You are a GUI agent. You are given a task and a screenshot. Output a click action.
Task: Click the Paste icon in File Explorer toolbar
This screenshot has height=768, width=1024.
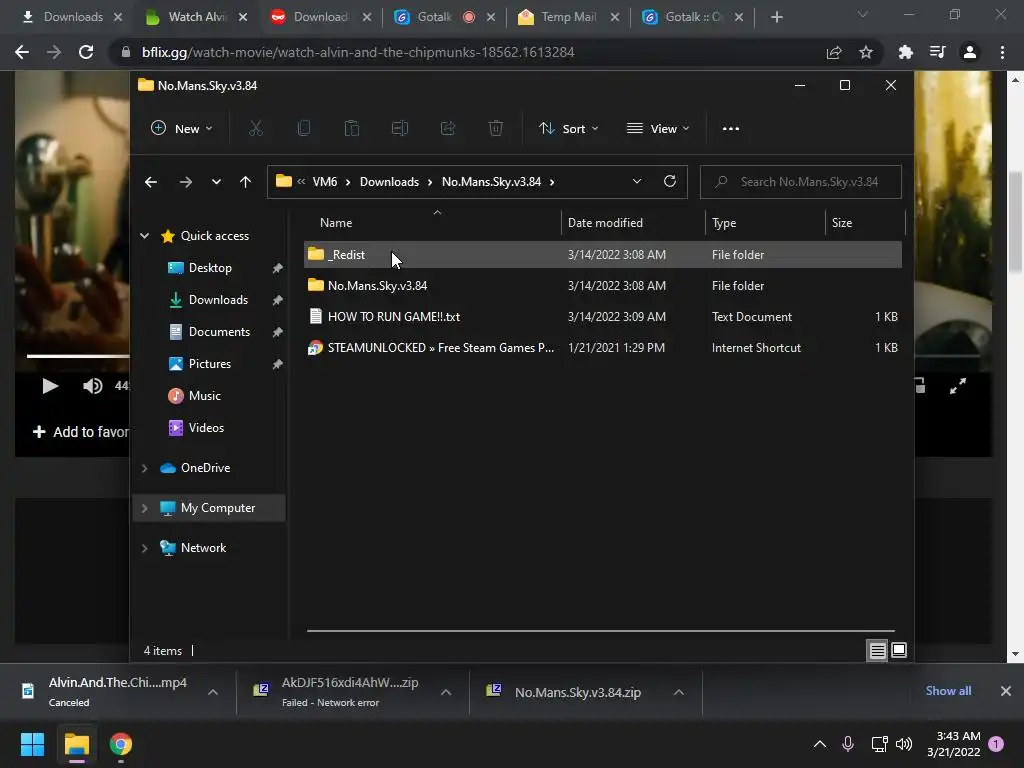tap(352, 129)
